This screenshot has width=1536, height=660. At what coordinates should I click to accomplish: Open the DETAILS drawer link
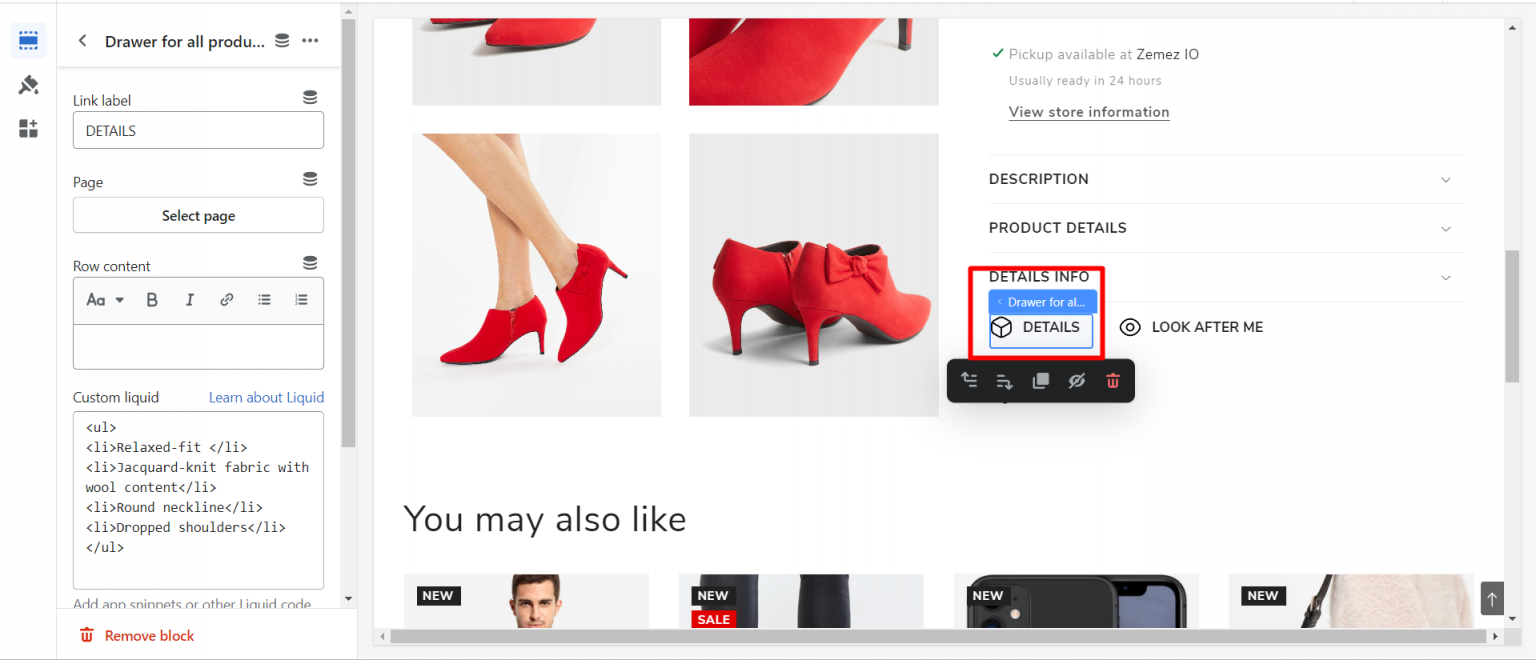1040,328
